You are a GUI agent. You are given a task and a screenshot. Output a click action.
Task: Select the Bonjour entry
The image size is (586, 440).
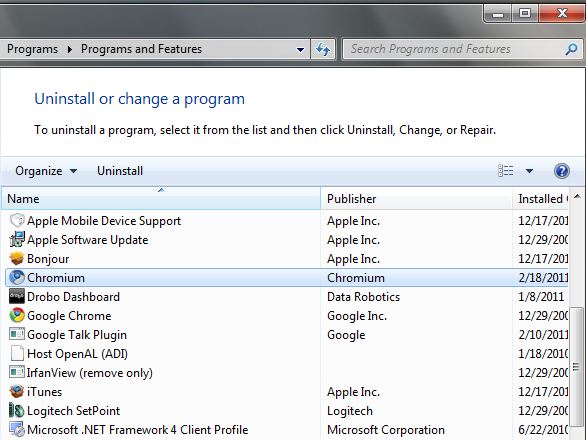(x=48, y=259)
